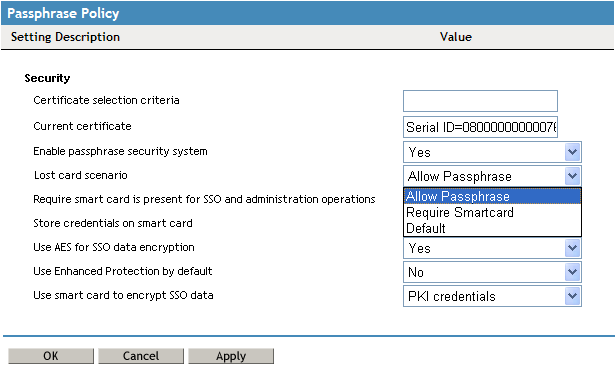Click the Certificate selection criteria label
Screen dimensions: 615x375
tap(106, 100)
